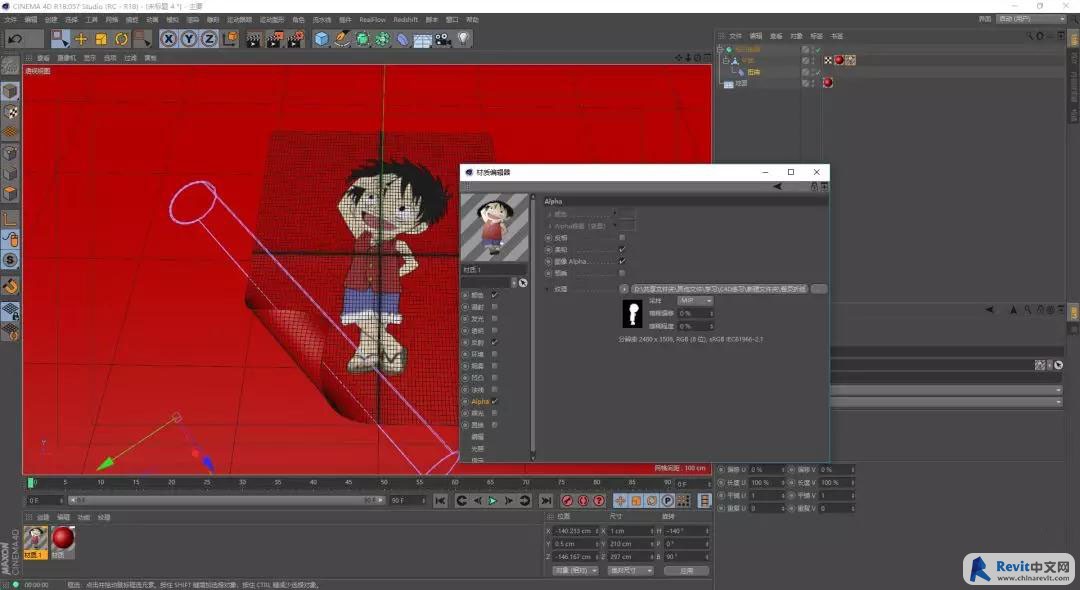The image size is (1080, 590).
Task: Open the viewport 显示 menu
Action: click(90, 59)
